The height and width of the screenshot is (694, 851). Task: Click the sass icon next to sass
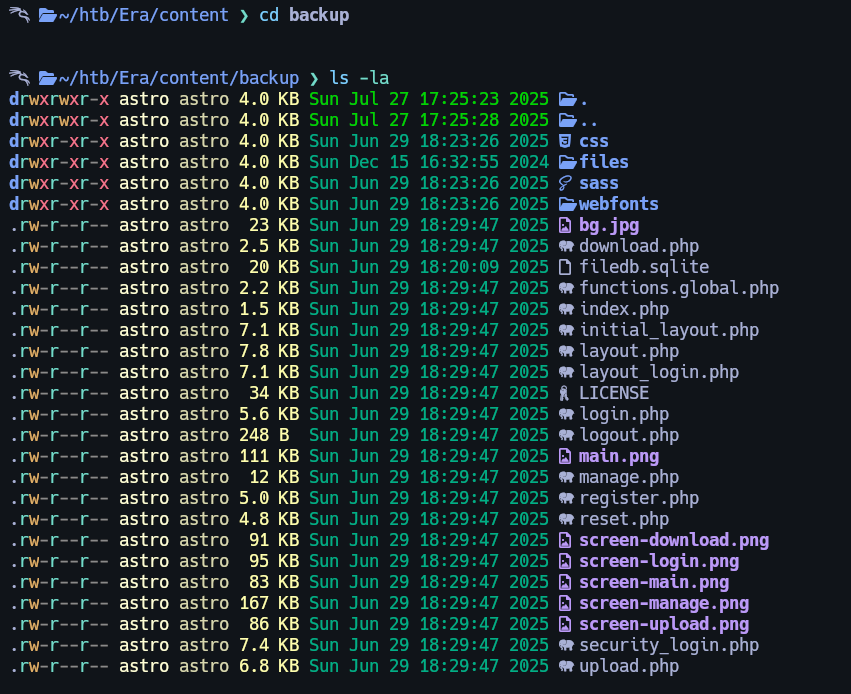pyautogui.click(x=565, y=183)
